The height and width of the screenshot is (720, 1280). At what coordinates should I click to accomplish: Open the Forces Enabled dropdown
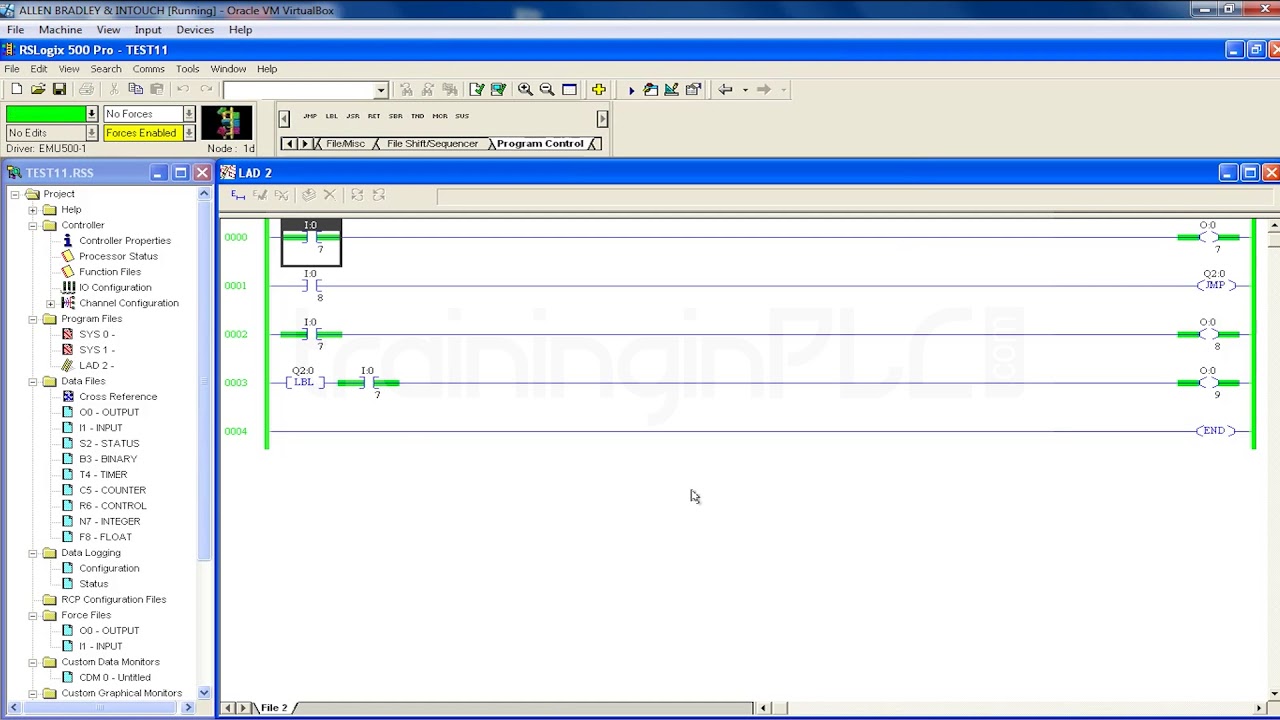[189, 133]
